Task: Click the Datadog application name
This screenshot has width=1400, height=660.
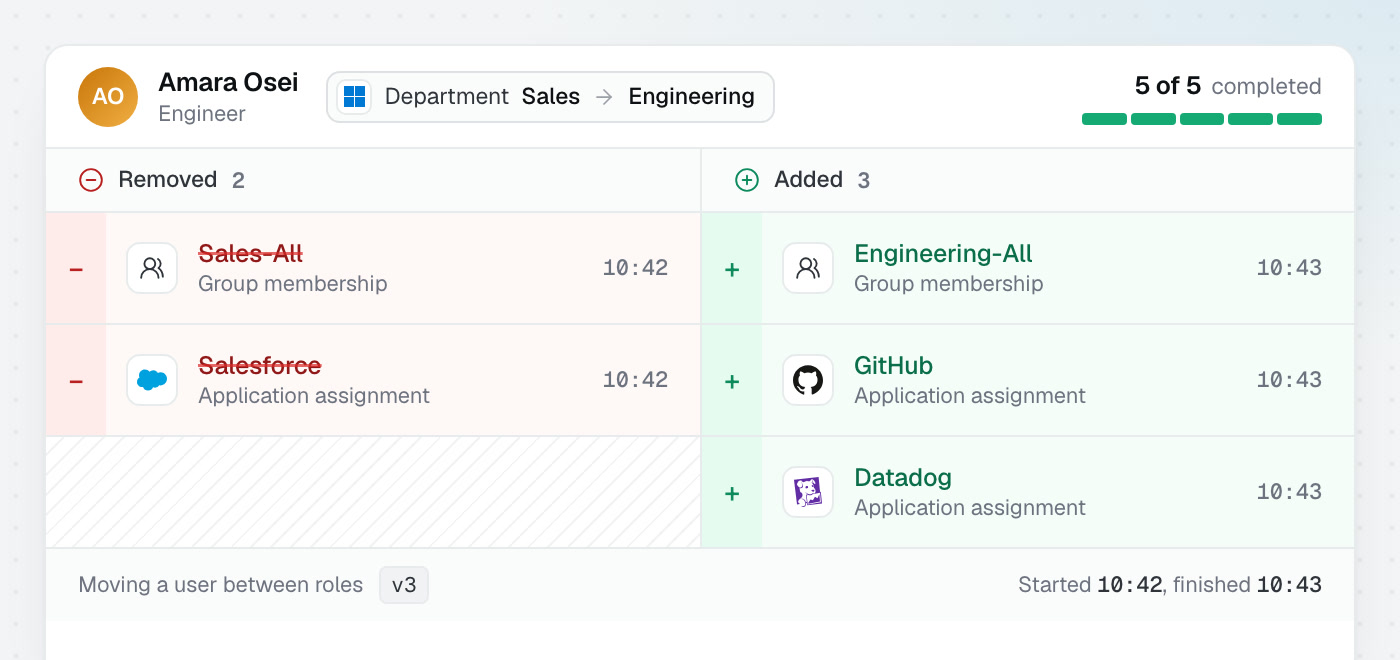Action: point(903,478)
